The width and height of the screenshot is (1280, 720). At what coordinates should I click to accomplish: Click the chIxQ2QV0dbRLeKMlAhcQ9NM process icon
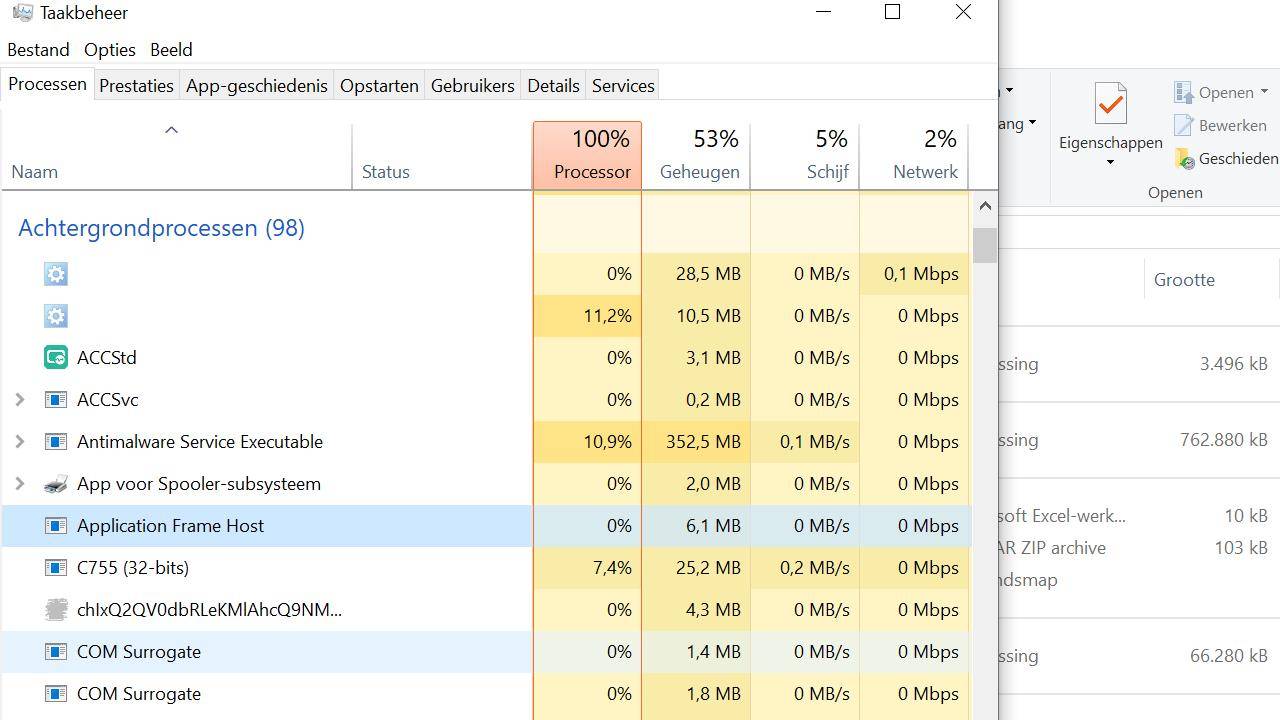coord(55,609)
